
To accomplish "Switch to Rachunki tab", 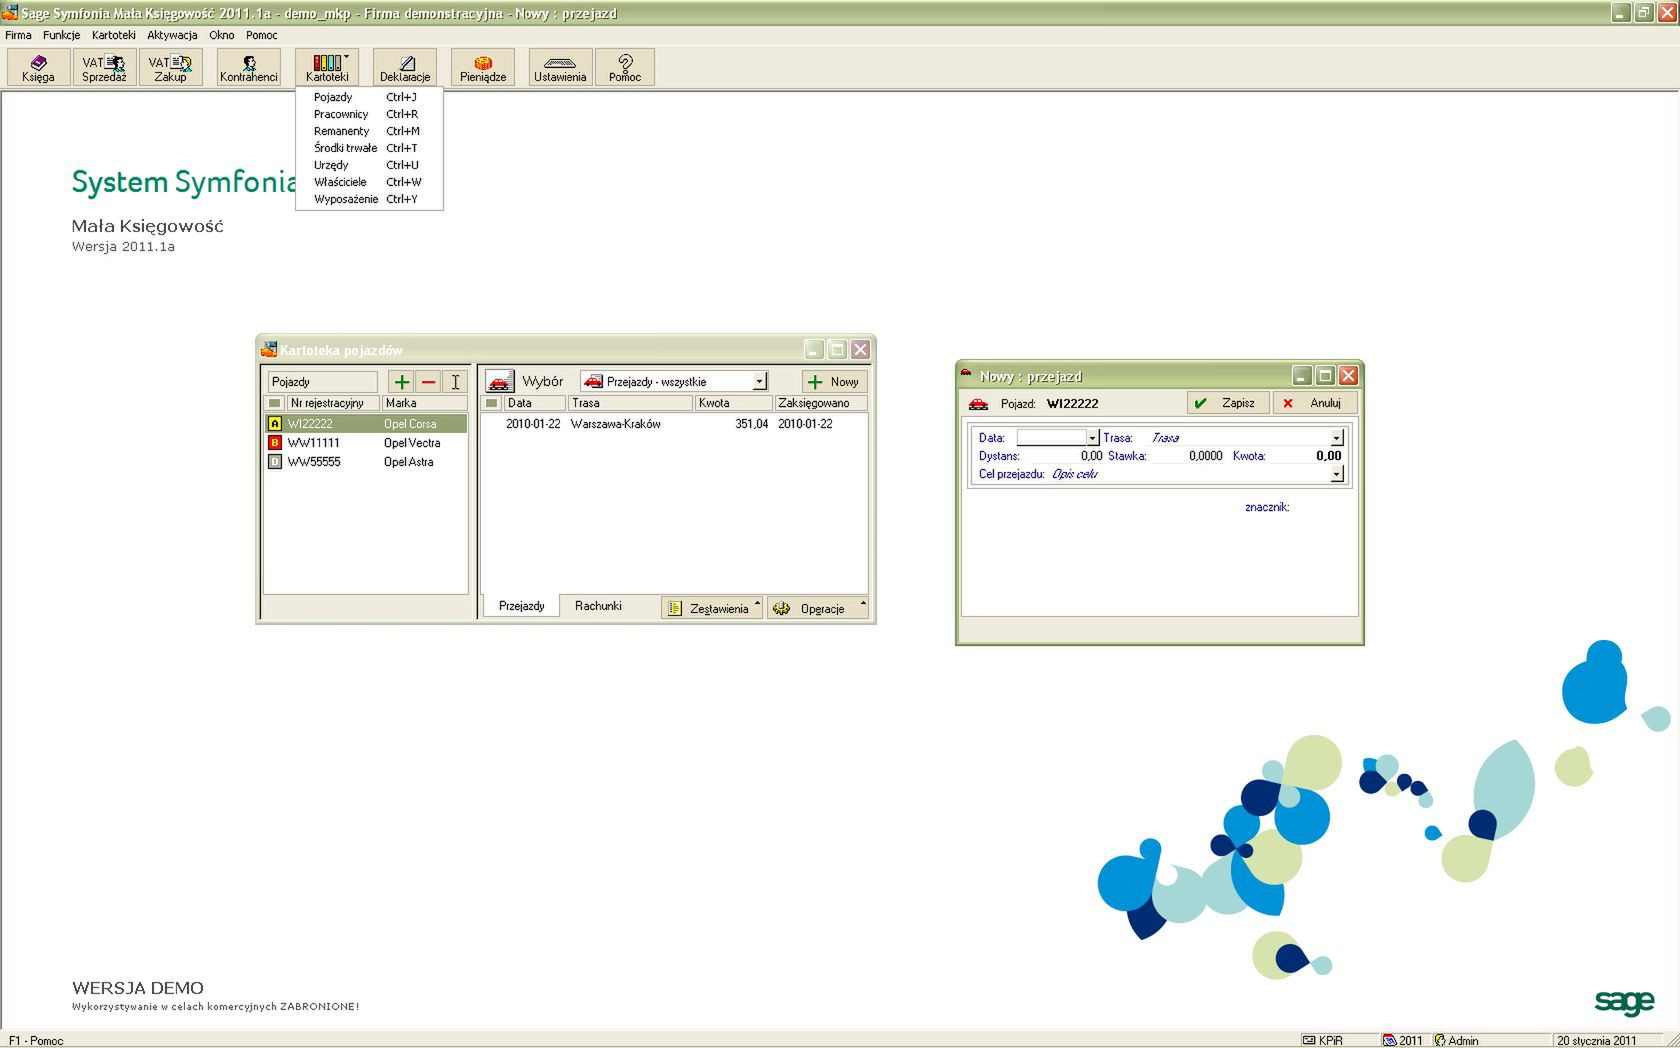I will coord(598,606).
